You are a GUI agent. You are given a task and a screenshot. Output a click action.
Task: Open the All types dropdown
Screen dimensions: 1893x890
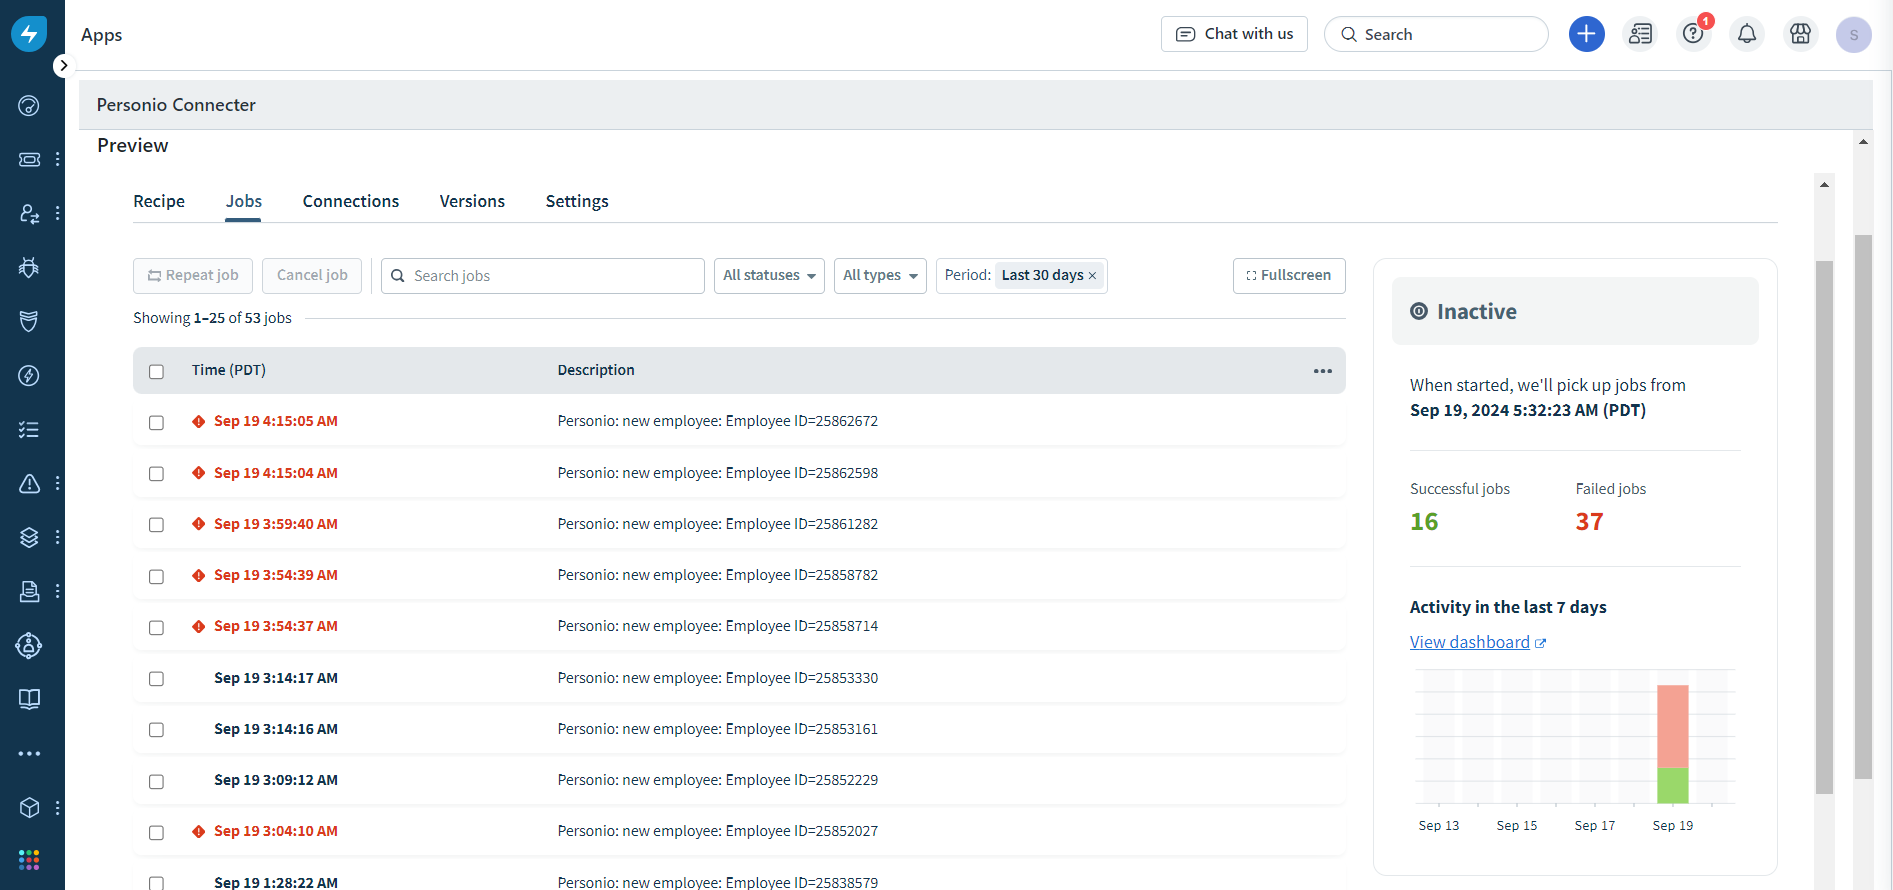(x=880, y=276)
